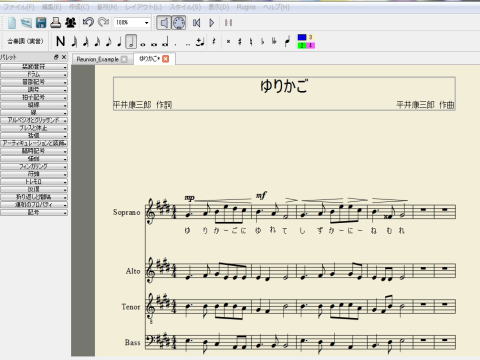Expand the アルペジオとグリッサンド palette
The image size is (480, 360).
(x=34, y=120)
